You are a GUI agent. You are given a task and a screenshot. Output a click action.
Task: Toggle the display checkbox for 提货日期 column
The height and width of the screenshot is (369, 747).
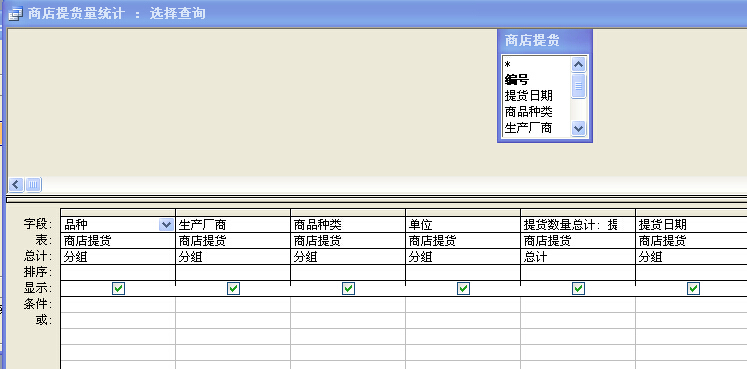tap(693, 289)
